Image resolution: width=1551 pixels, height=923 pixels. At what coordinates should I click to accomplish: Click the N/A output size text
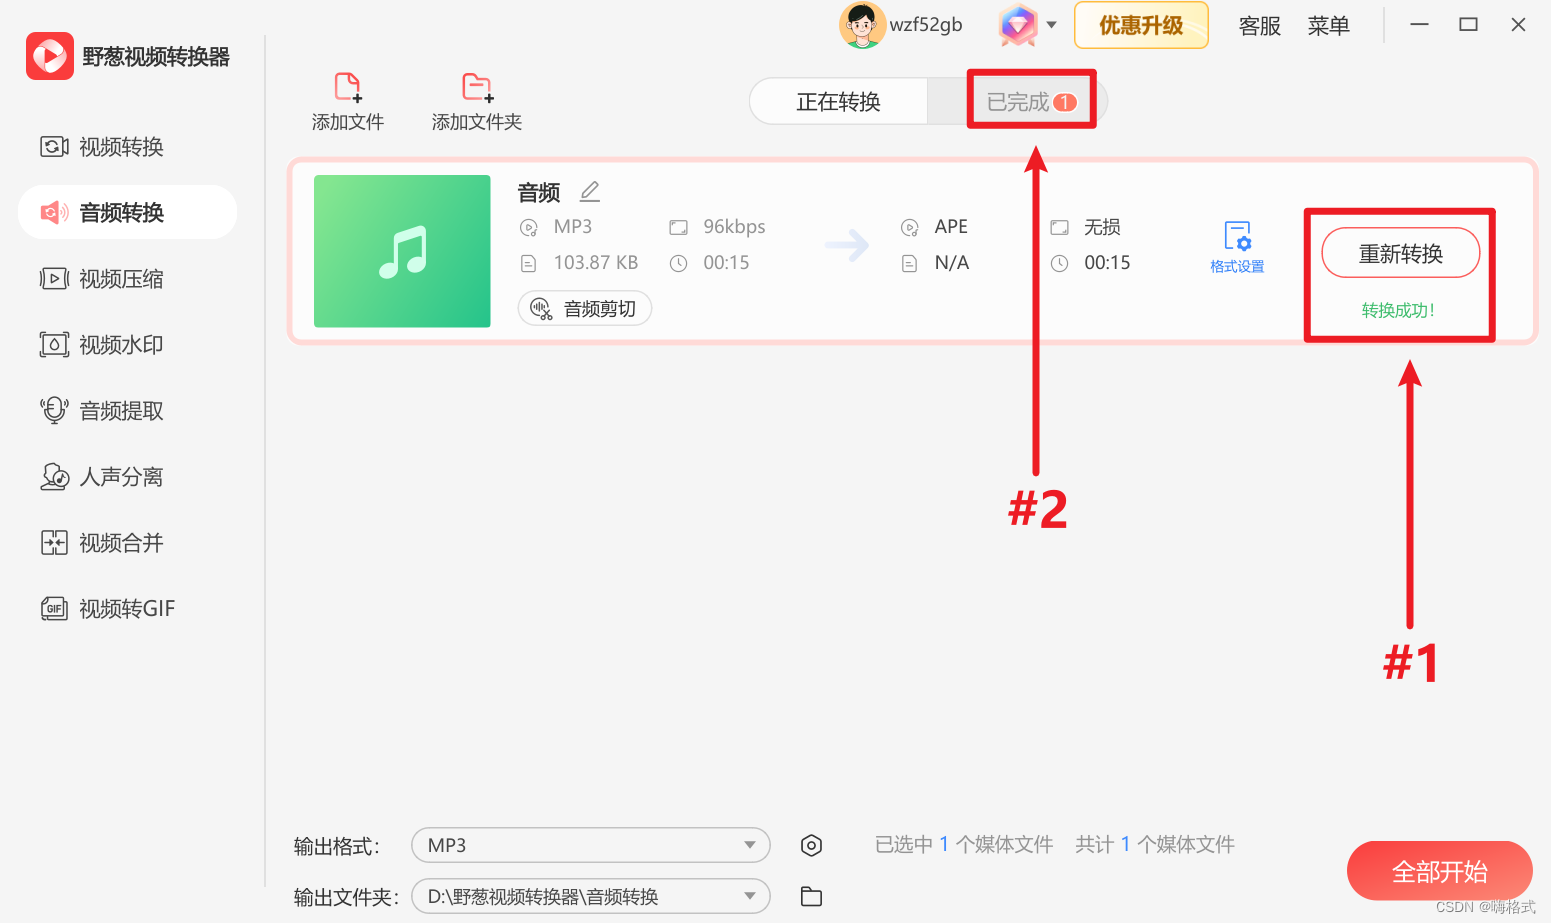(952, 263)
